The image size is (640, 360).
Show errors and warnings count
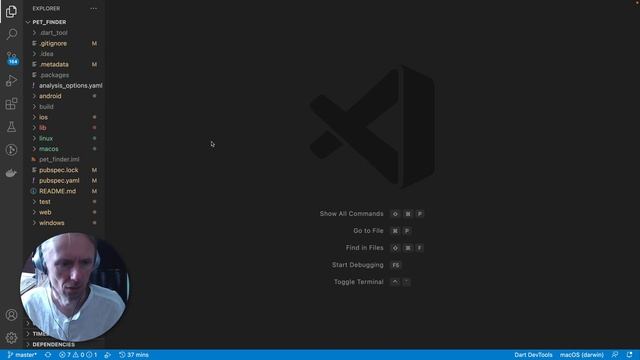78,355
